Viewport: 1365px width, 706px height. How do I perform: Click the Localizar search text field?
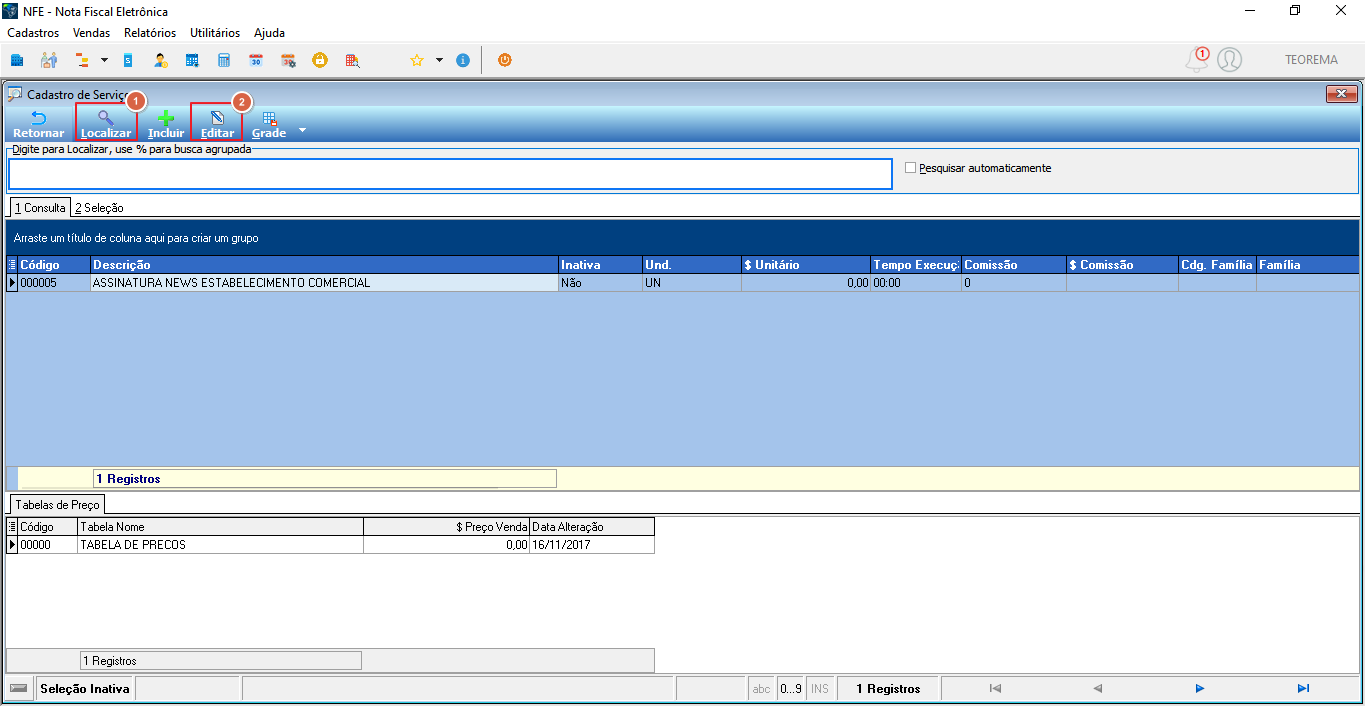tap(450, 173)
